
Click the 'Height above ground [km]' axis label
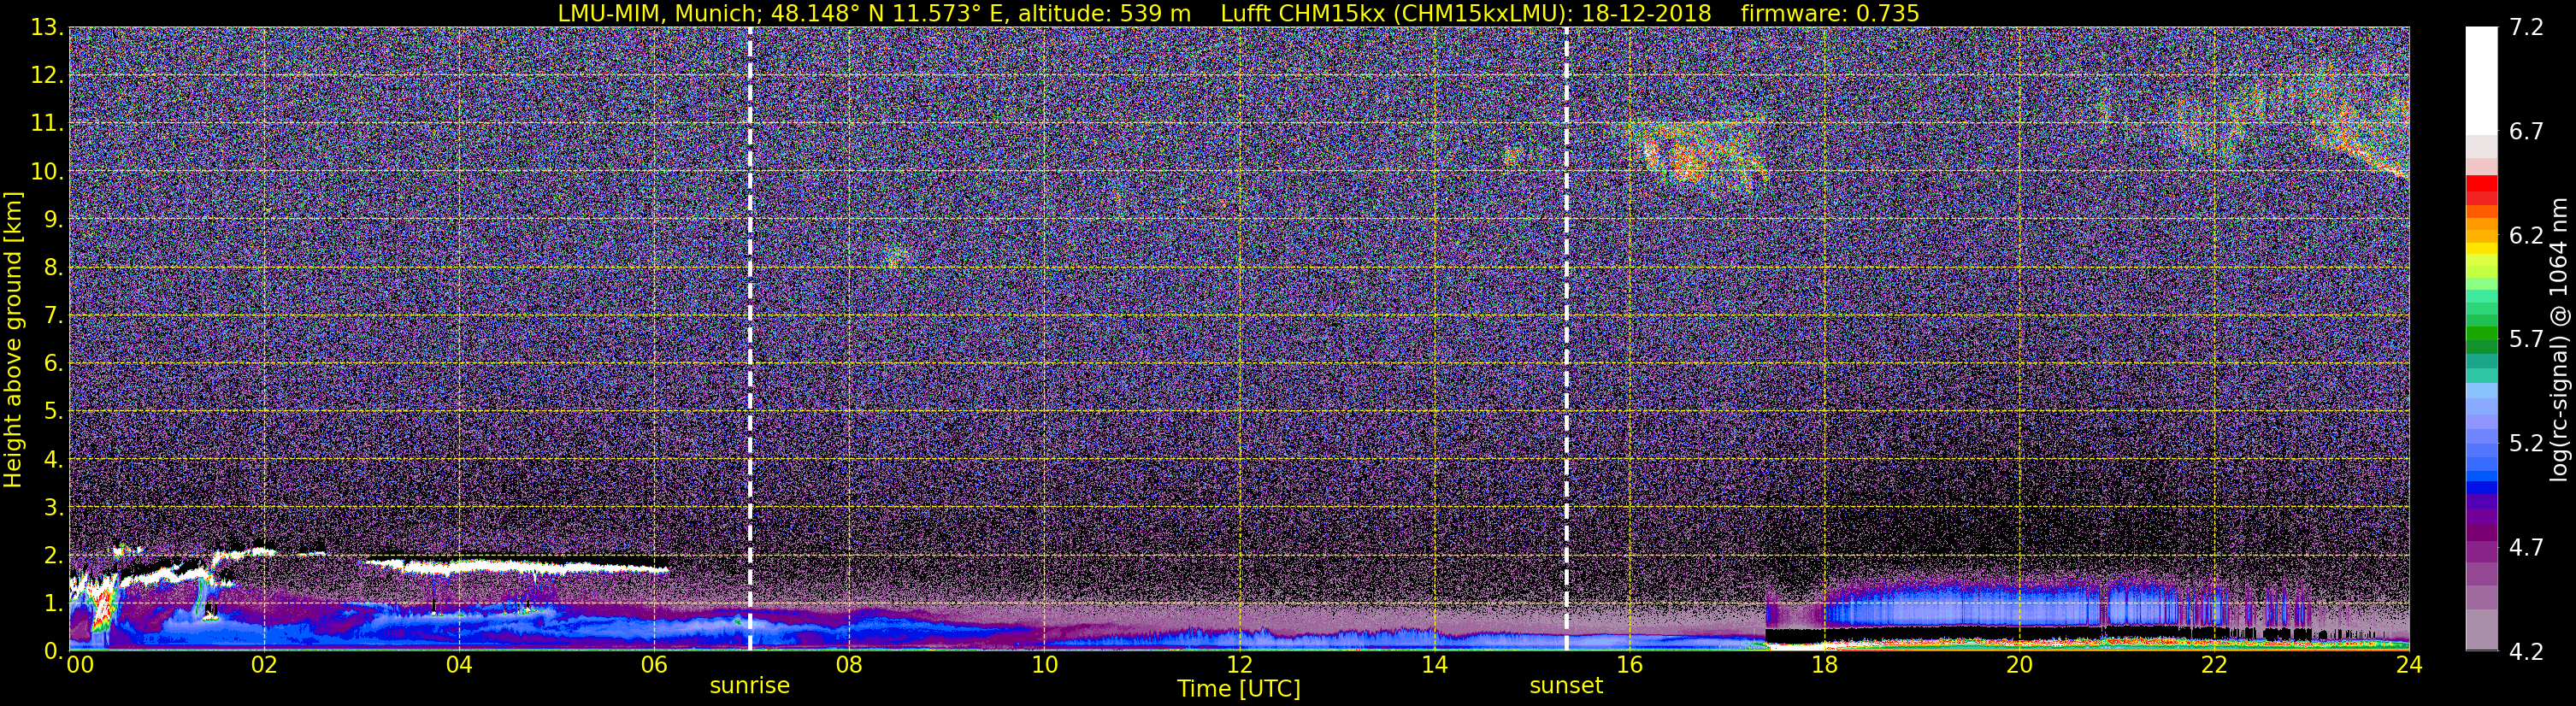(13, 339)
